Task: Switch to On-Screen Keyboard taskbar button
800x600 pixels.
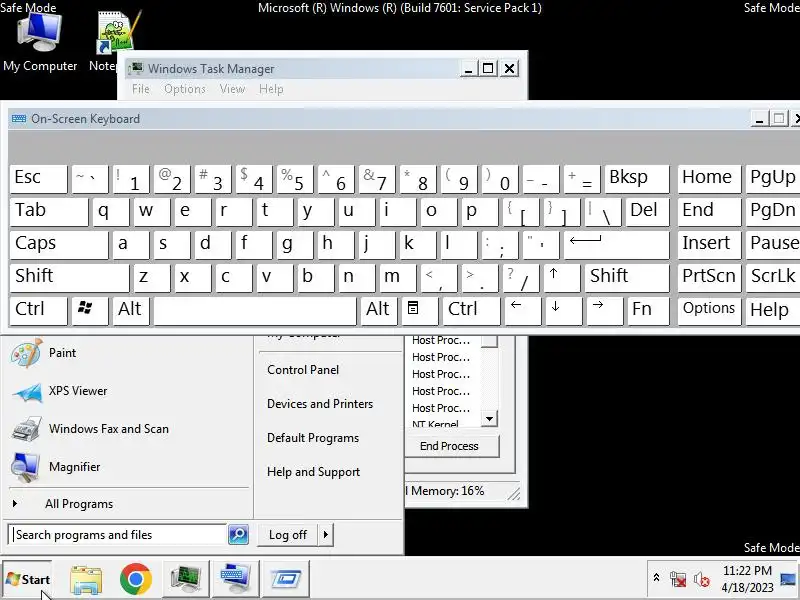Action: click(235, 579)
